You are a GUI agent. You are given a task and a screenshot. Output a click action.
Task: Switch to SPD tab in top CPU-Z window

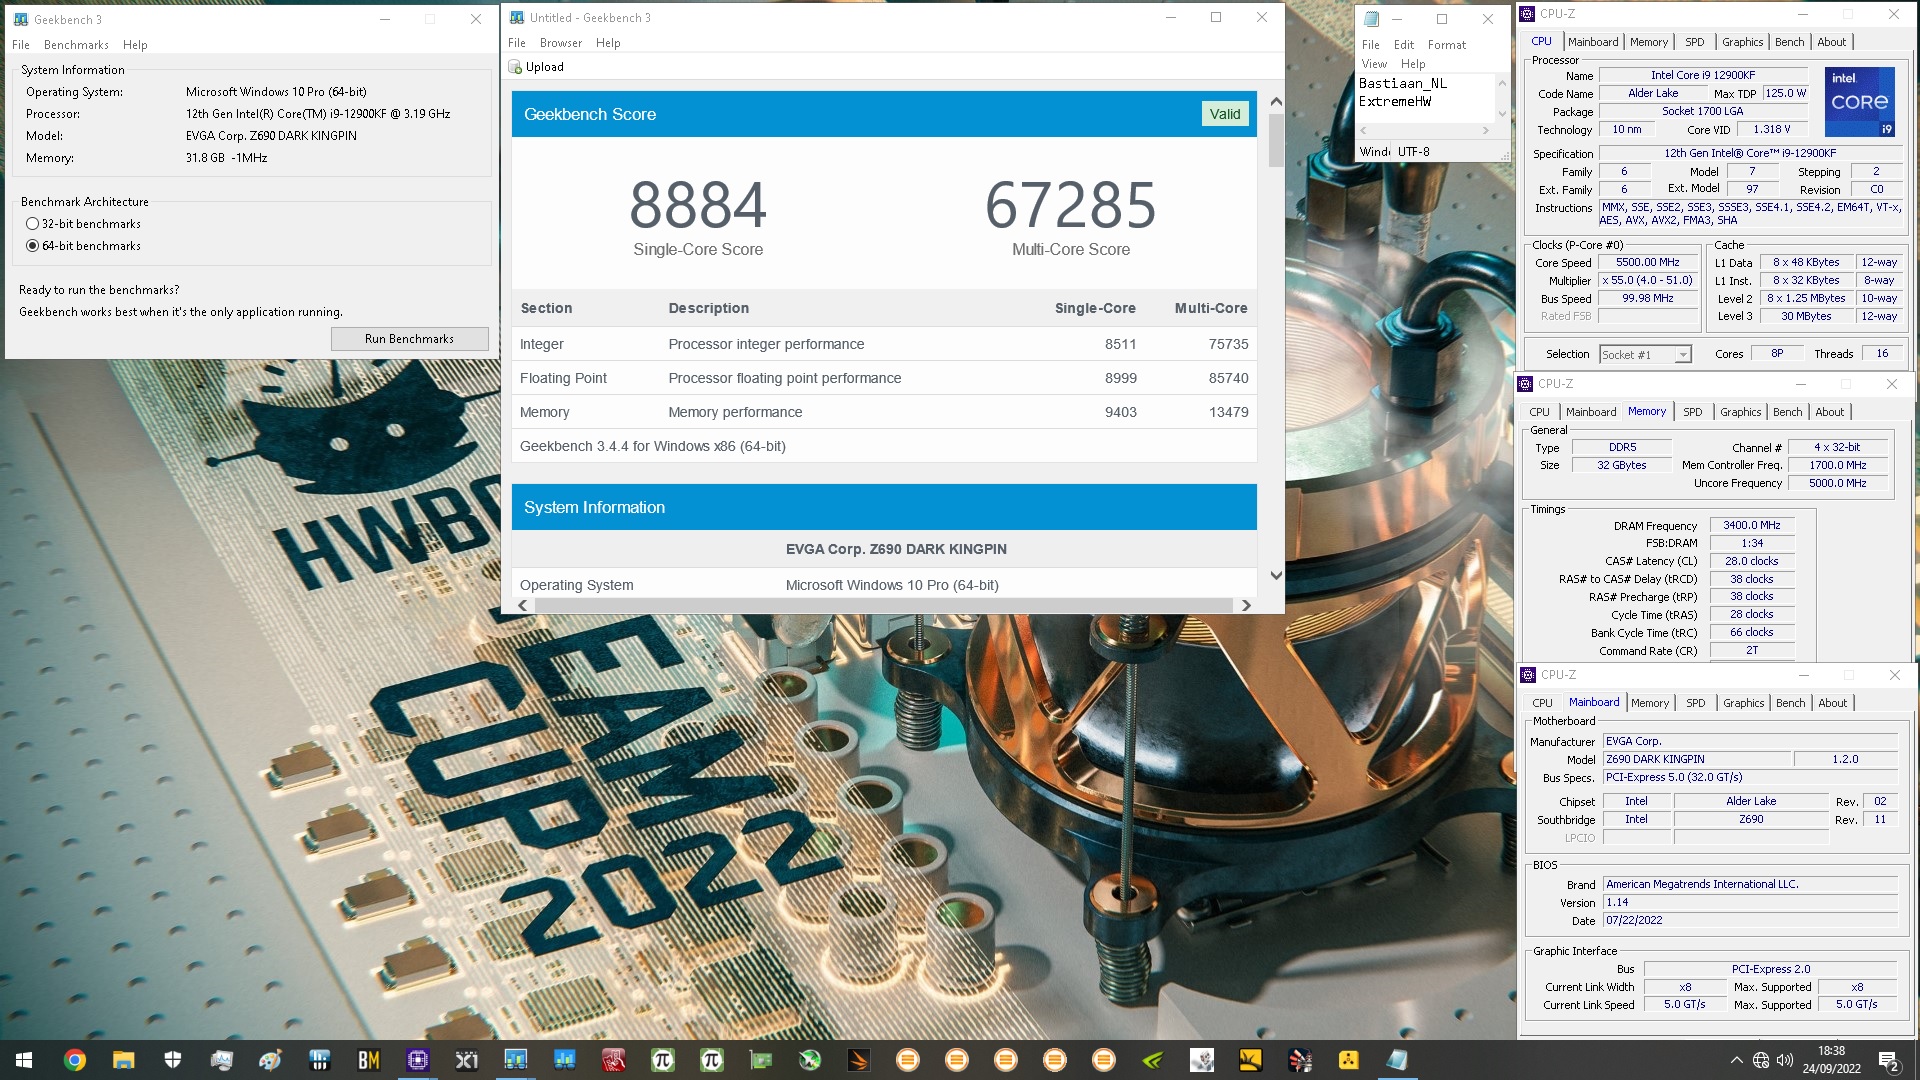1694,42
